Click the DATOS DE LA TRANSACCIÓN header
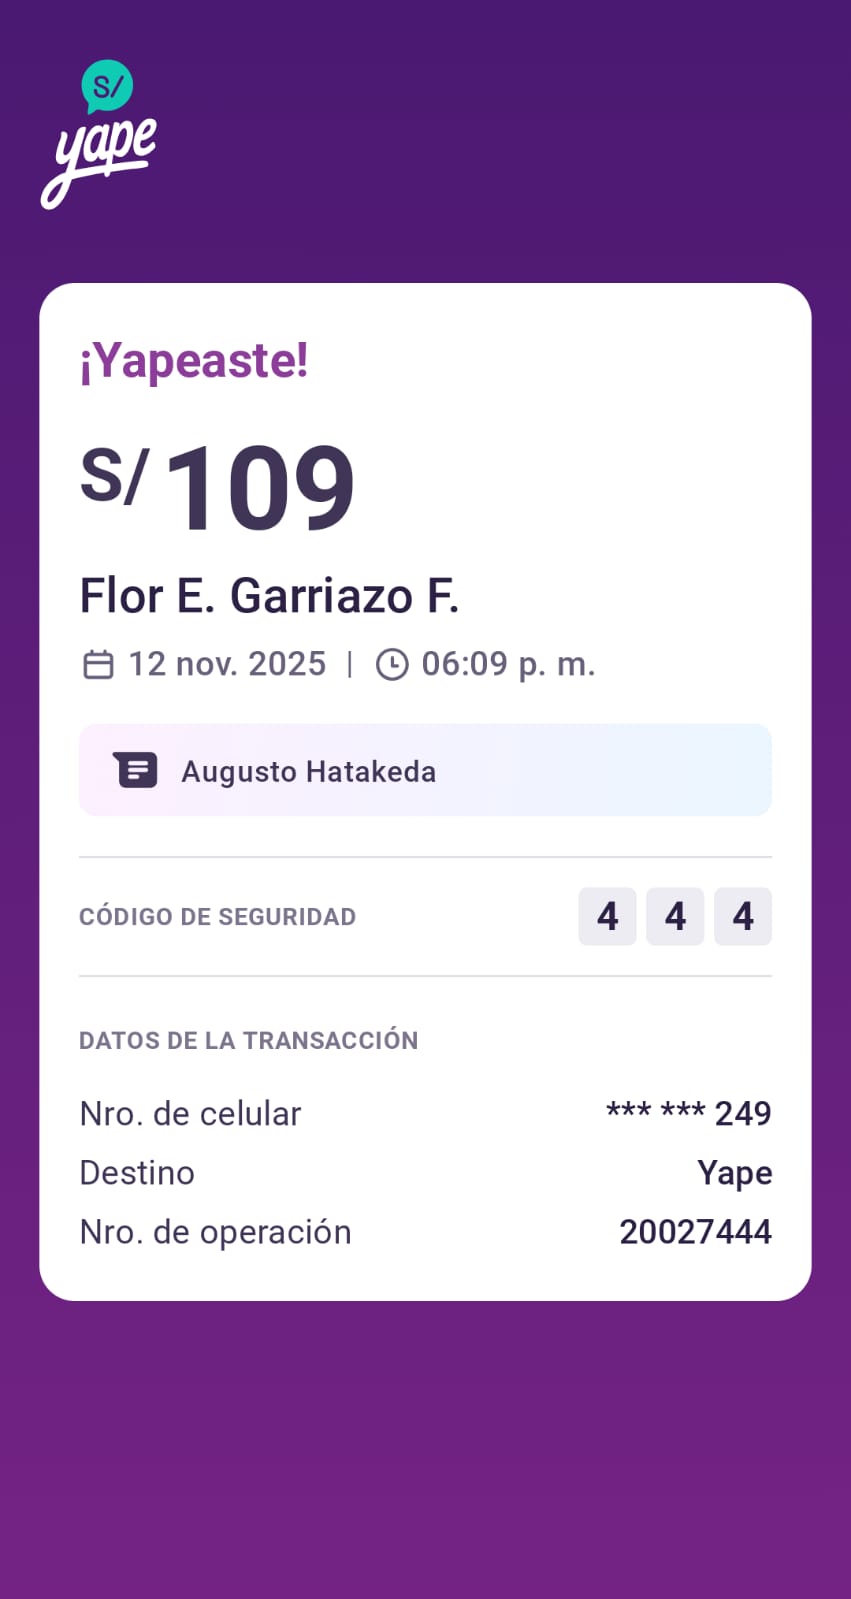The height and width of the screenshot is (1599, 851). click(x=248, y=1040)
